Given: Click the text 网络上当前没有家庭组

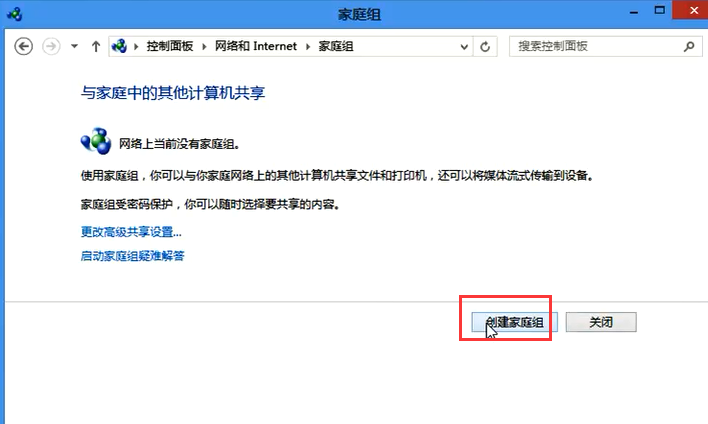Looking at the screenshot, I should point(179,144).
